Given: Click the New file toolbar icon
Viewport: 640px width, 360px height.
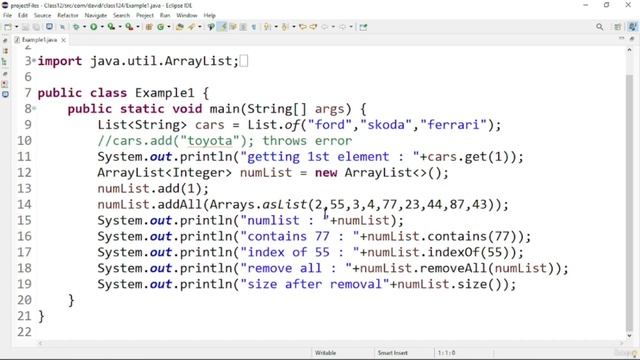Looking at the screenshot, I should coord(8,27).
